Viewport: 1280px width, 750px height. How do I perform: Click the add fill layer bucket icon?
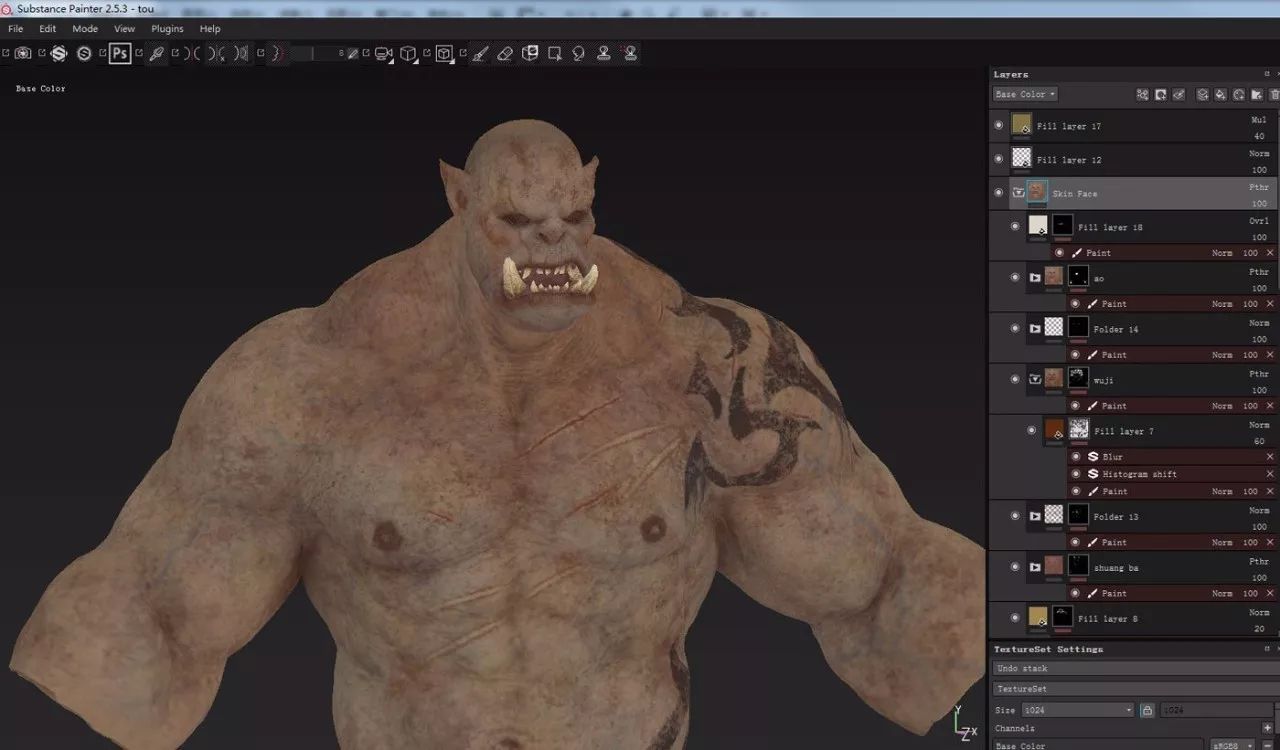tap(1220, 94)
